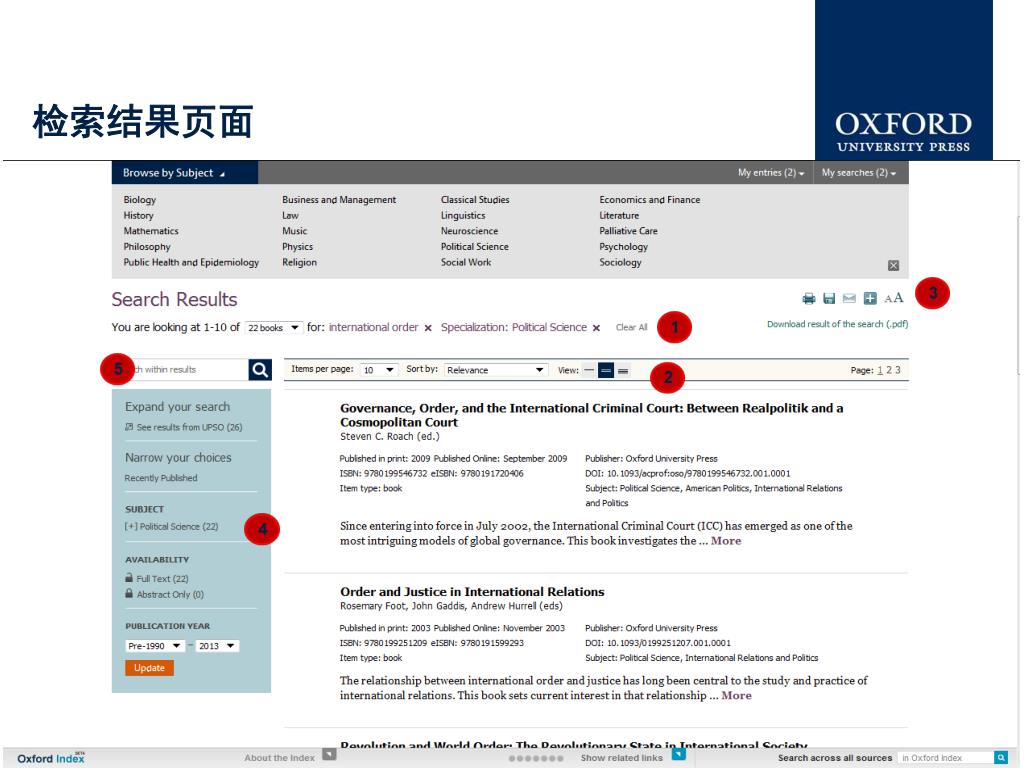Toggle the About the Index arrow
Viewport: 1024px width, 768px height.
coord(329,754)
